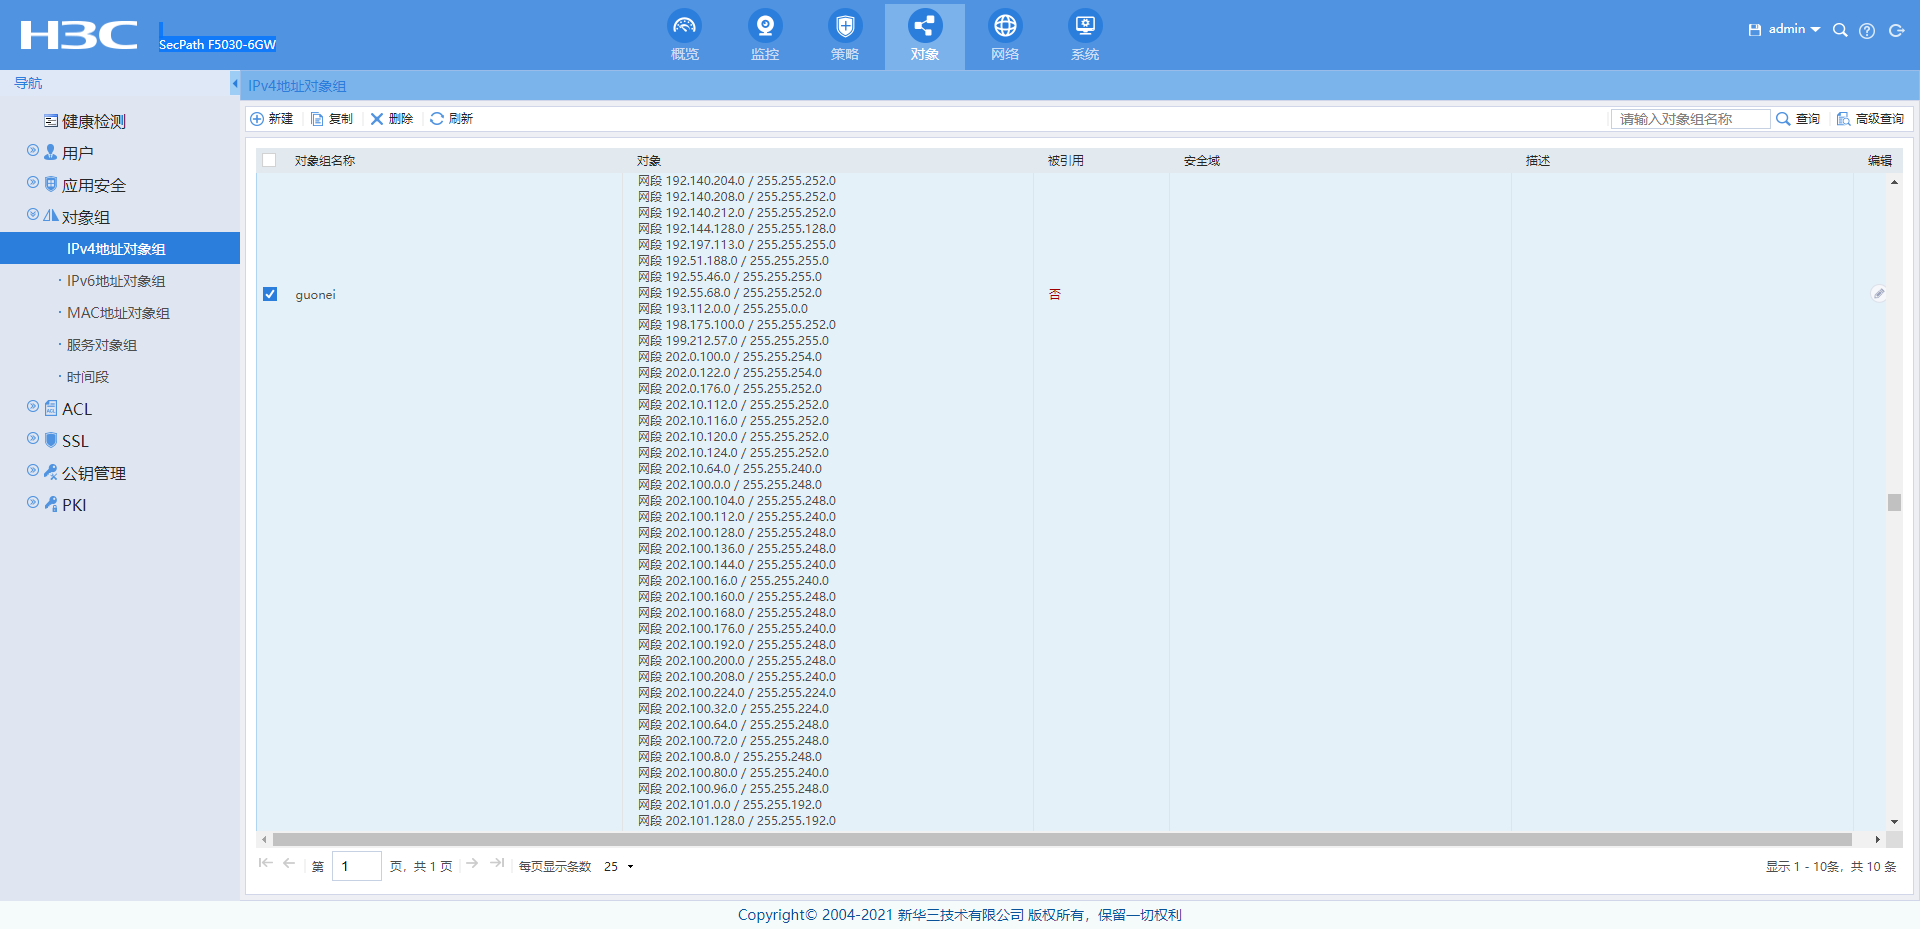Open the 监控 monitoring icon
1920x929 pixels.
click(765, 36)
